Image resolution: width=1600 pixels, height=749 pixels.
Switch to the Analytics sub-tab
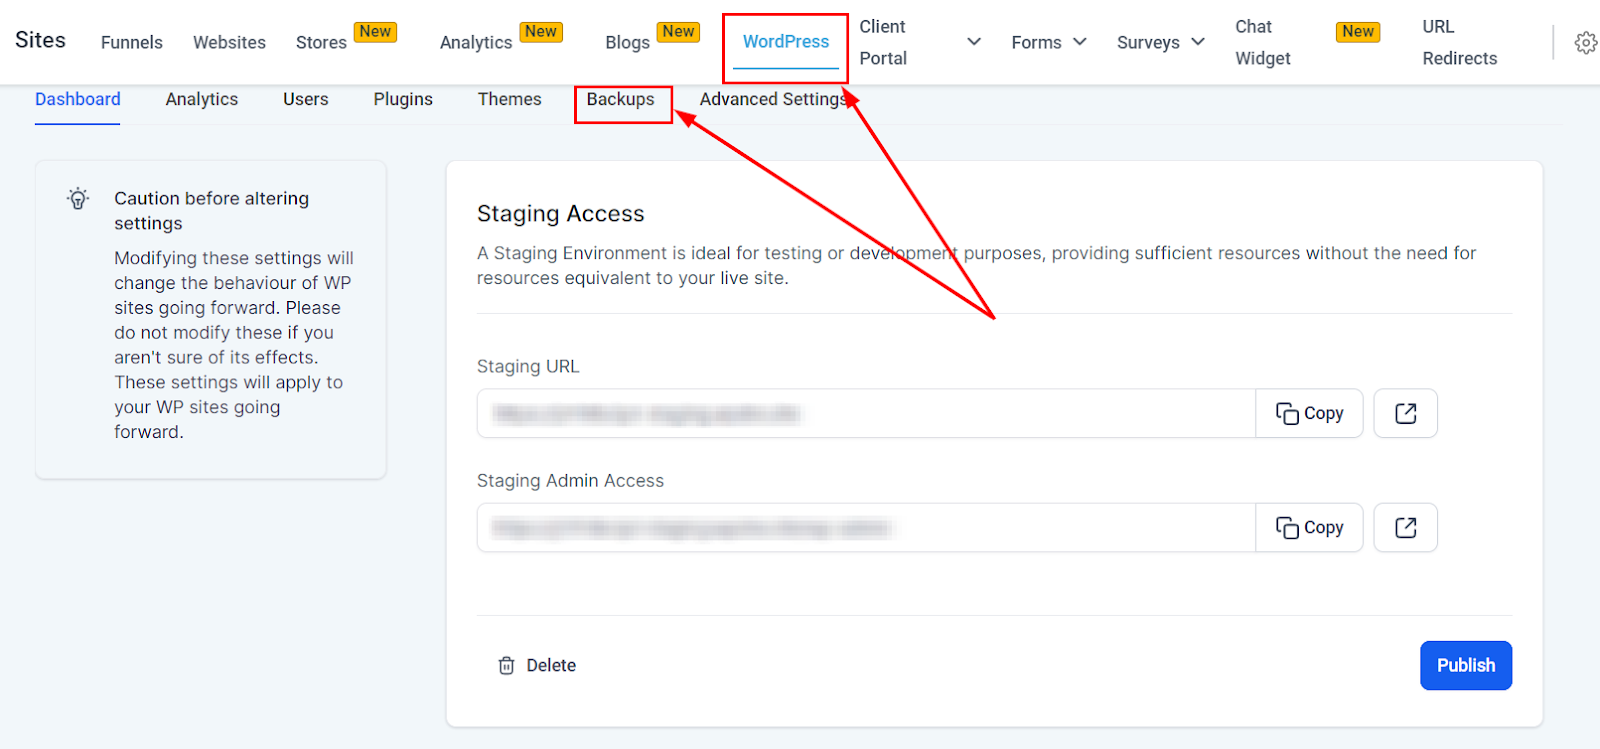(x=202, y=99)
